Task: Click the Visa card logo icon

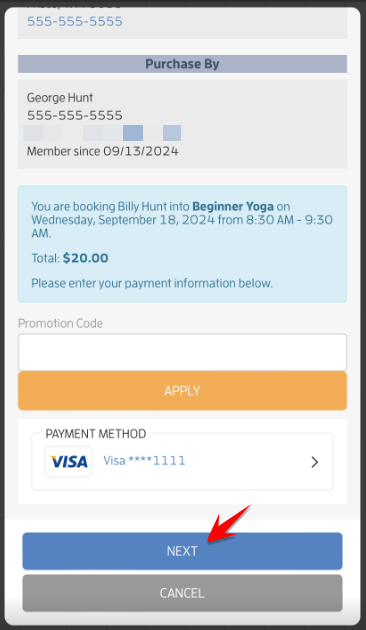Action: click(x=68, y=461)
